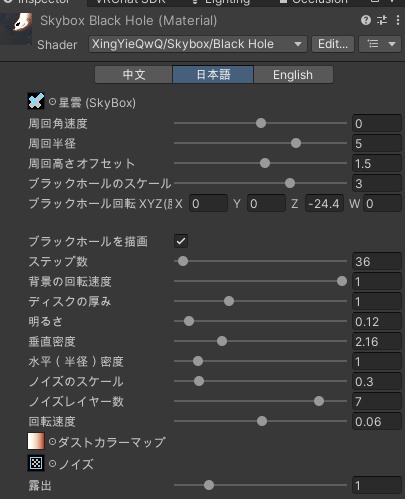Viewport: 405px width, 499px height.
Task: Click the ノイズレイヤー数 value field showing 7
Action: [377, 401]
